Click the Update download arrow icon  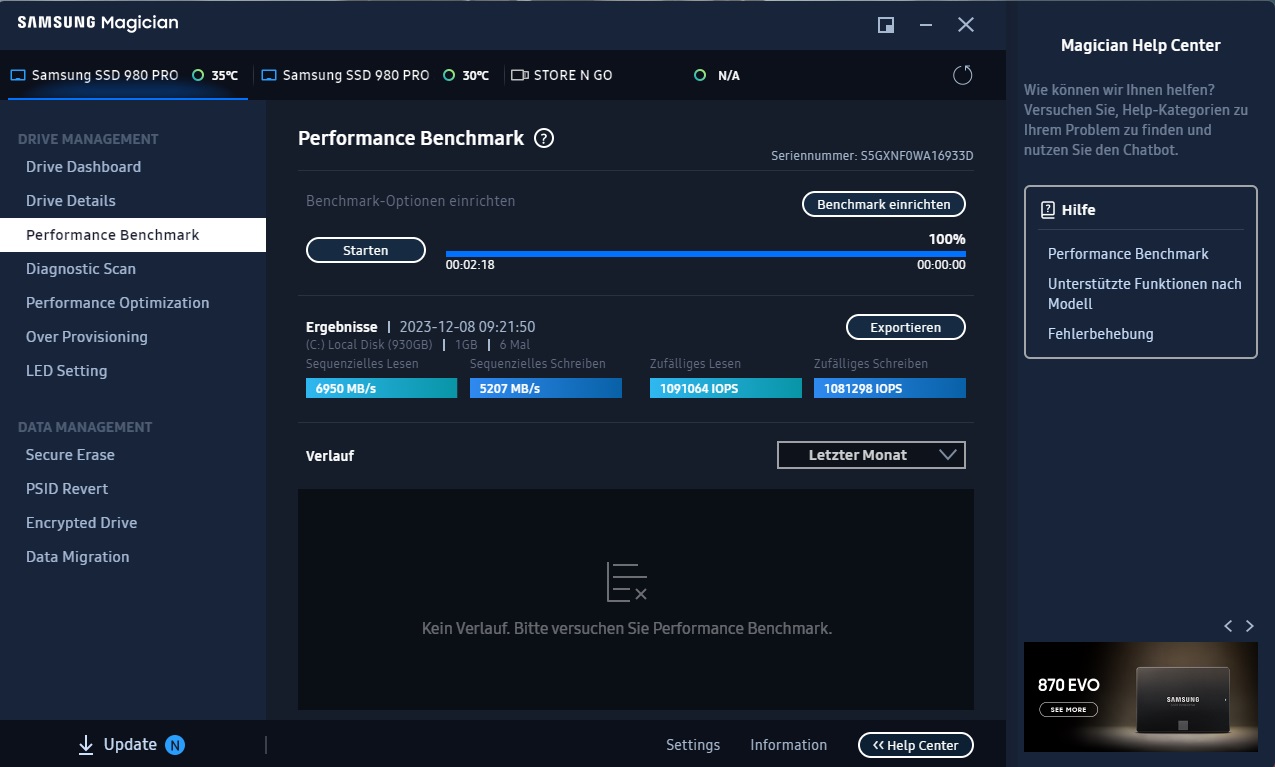pyautogui.click(x=86, y=745)
